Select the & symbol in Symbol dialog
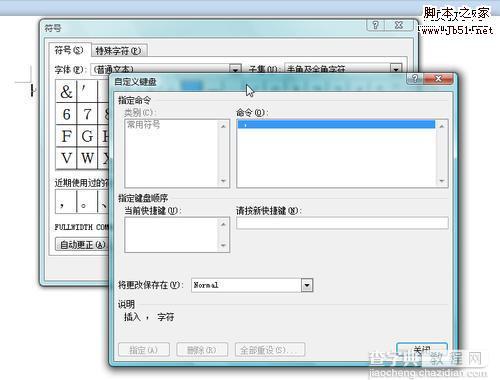This screenshot has width=500, height=380. tap(66, 91)
